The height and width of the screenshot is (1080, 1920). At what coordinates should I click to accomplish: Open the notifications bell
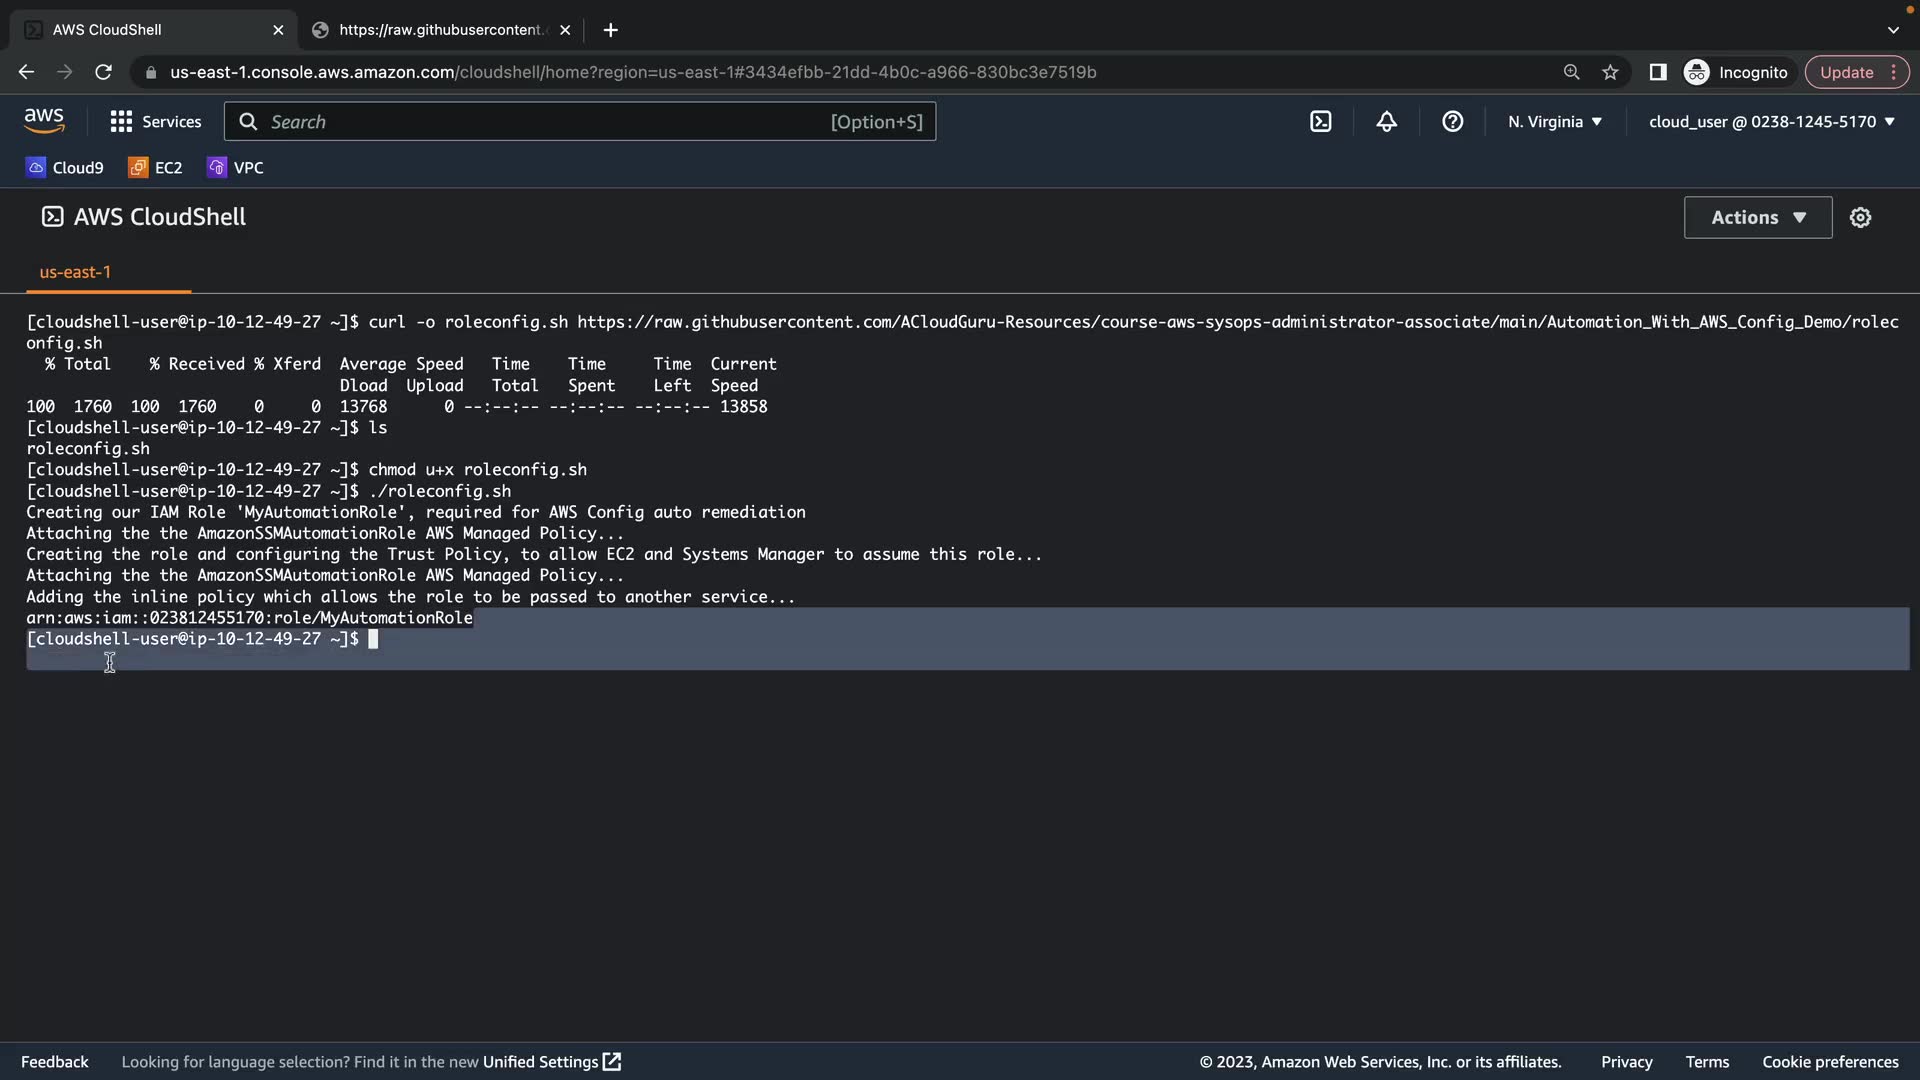[1386, 122]
